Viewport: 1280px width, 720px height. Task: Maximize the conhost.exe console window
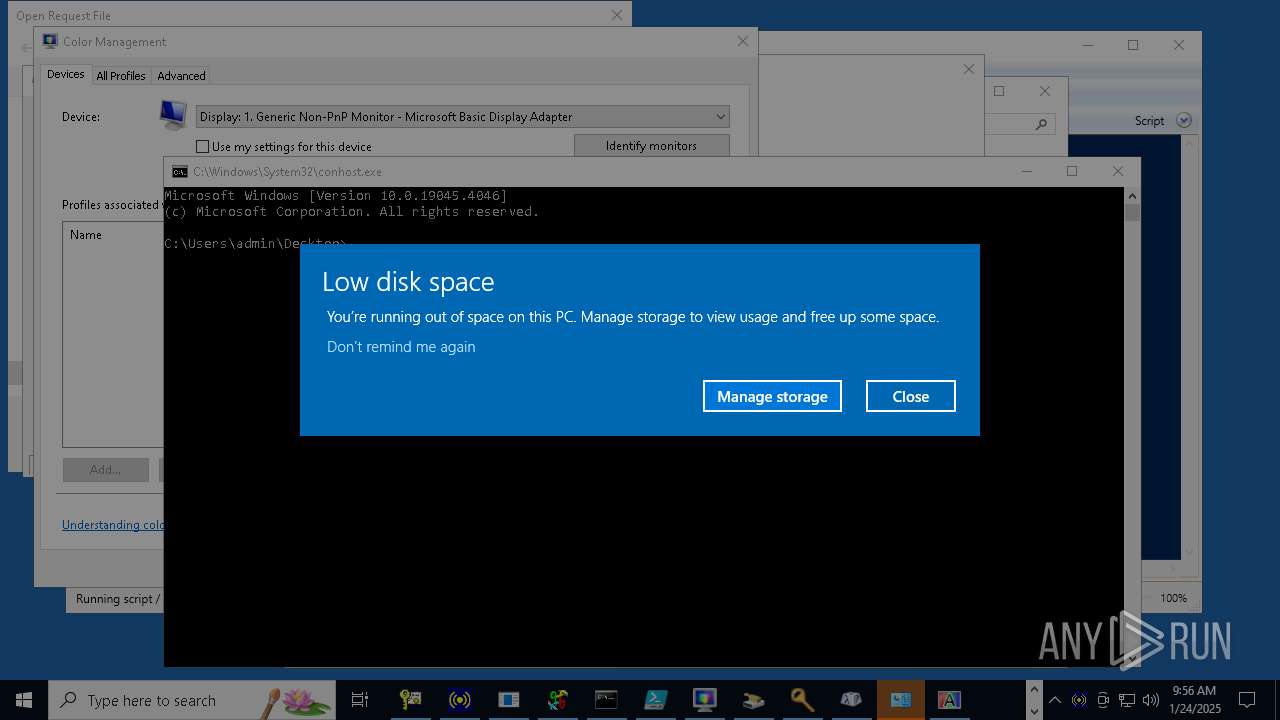[x=1072, y=171]
